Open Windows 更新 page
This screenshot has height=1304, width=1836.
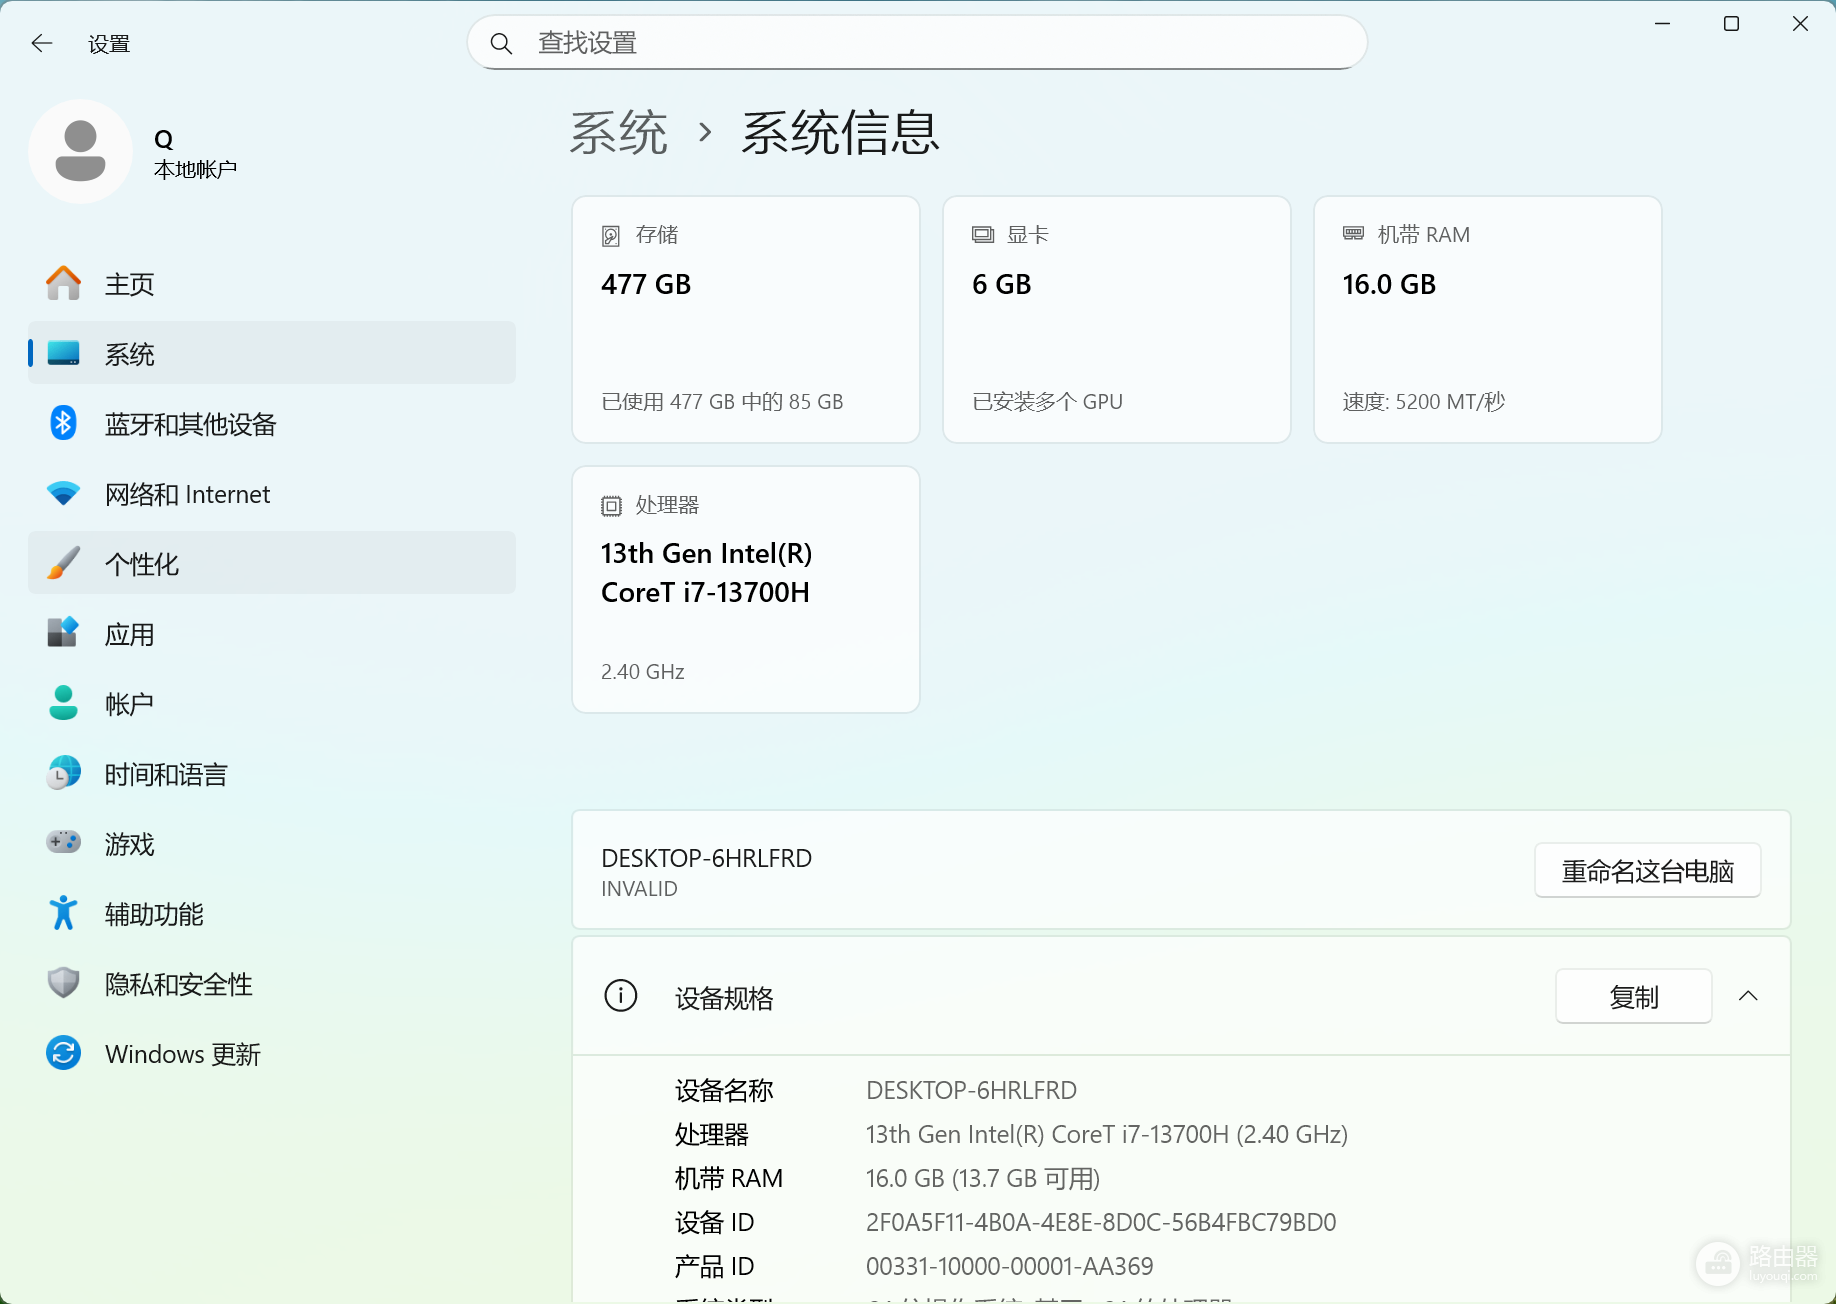click(x=272, y=1054)
